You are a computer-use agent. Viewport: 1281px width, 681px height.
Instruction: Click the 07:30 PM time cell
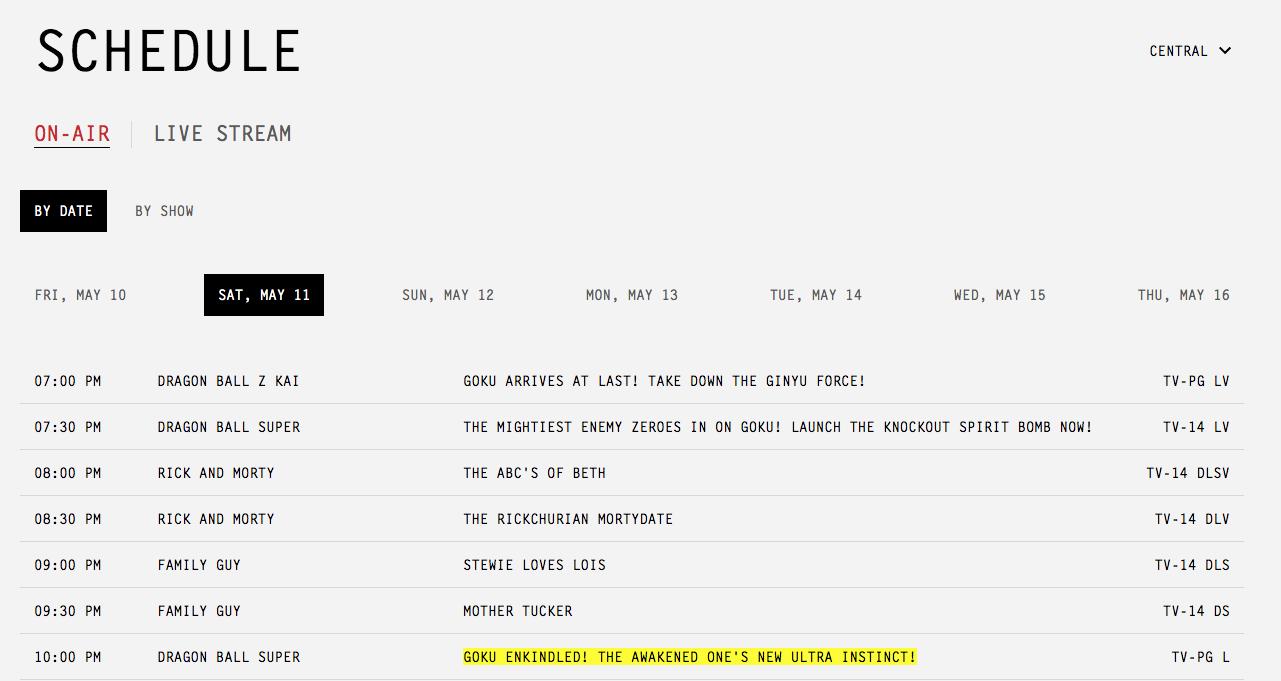[x=68, y=427]
